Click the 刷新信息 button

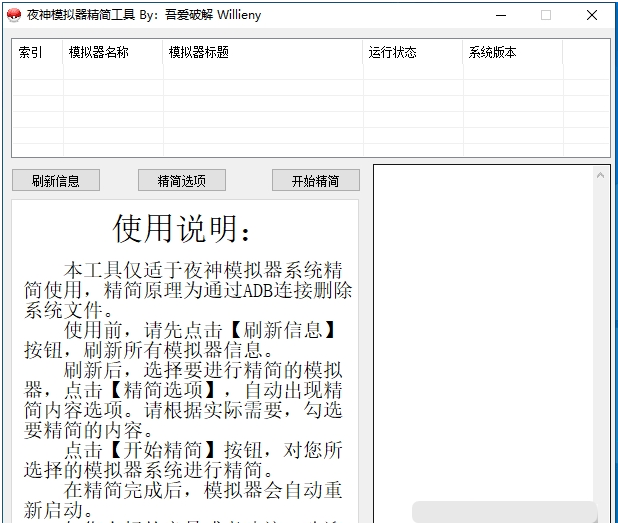pos(56,180)
